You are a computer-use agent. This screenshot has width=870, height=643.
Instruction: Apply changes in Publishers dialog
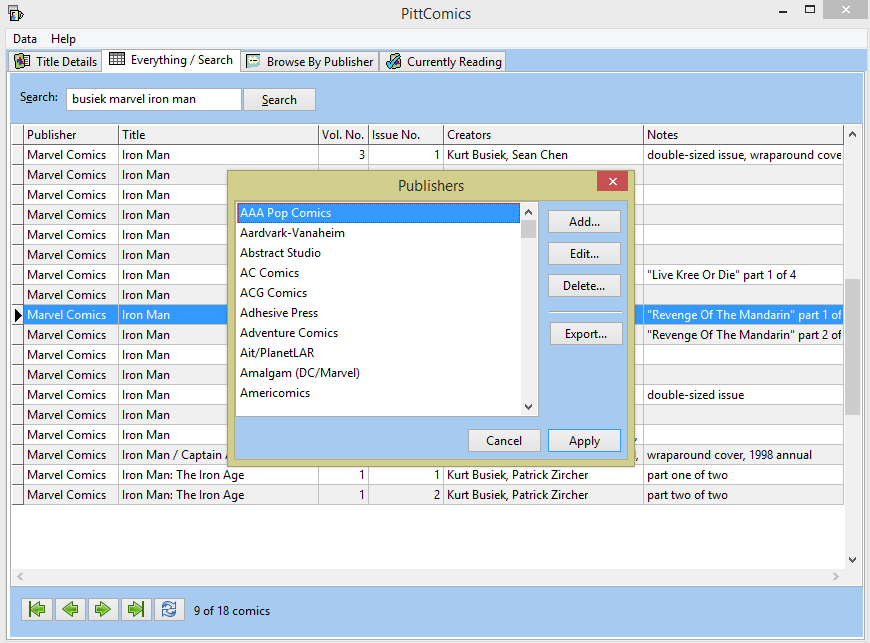click(x=584, y=441)
